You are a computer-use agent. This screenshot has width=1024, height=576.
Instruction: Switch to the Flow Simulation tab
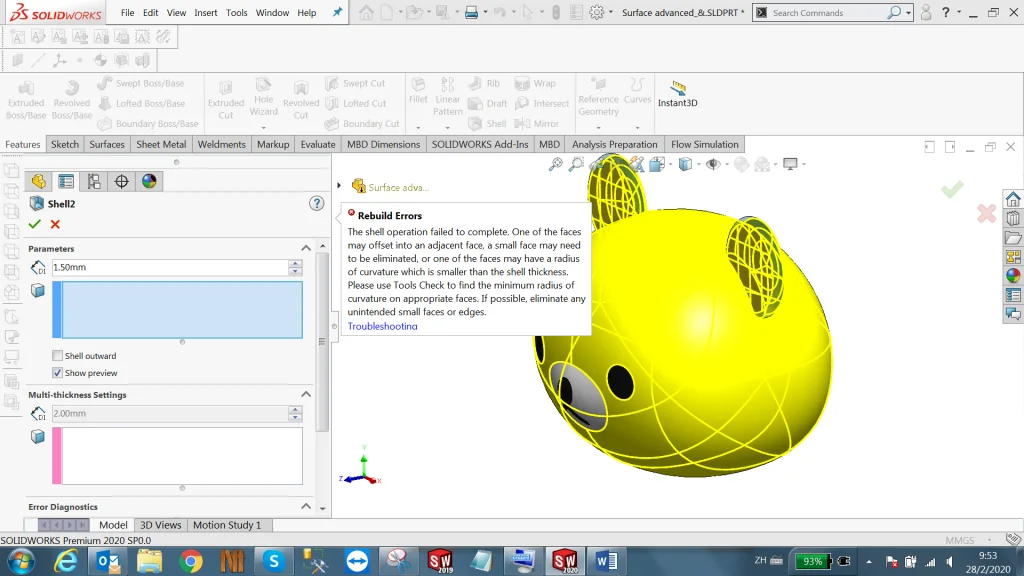click(x=704, y=144)
